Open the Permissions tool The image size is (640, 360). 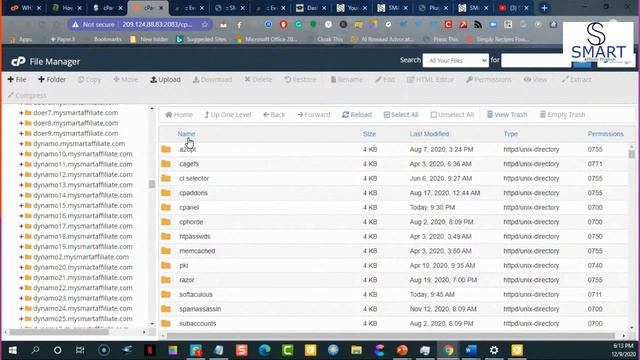click(489, 80)
